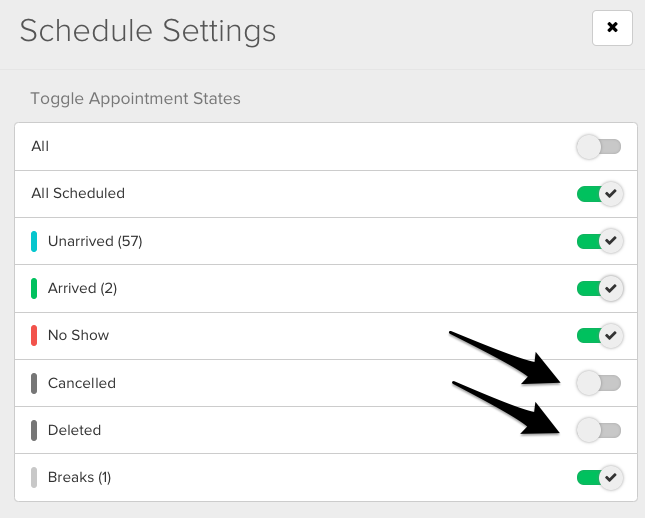
Task: Show Deleted appointments with toggle
Action: pos(599,430)
